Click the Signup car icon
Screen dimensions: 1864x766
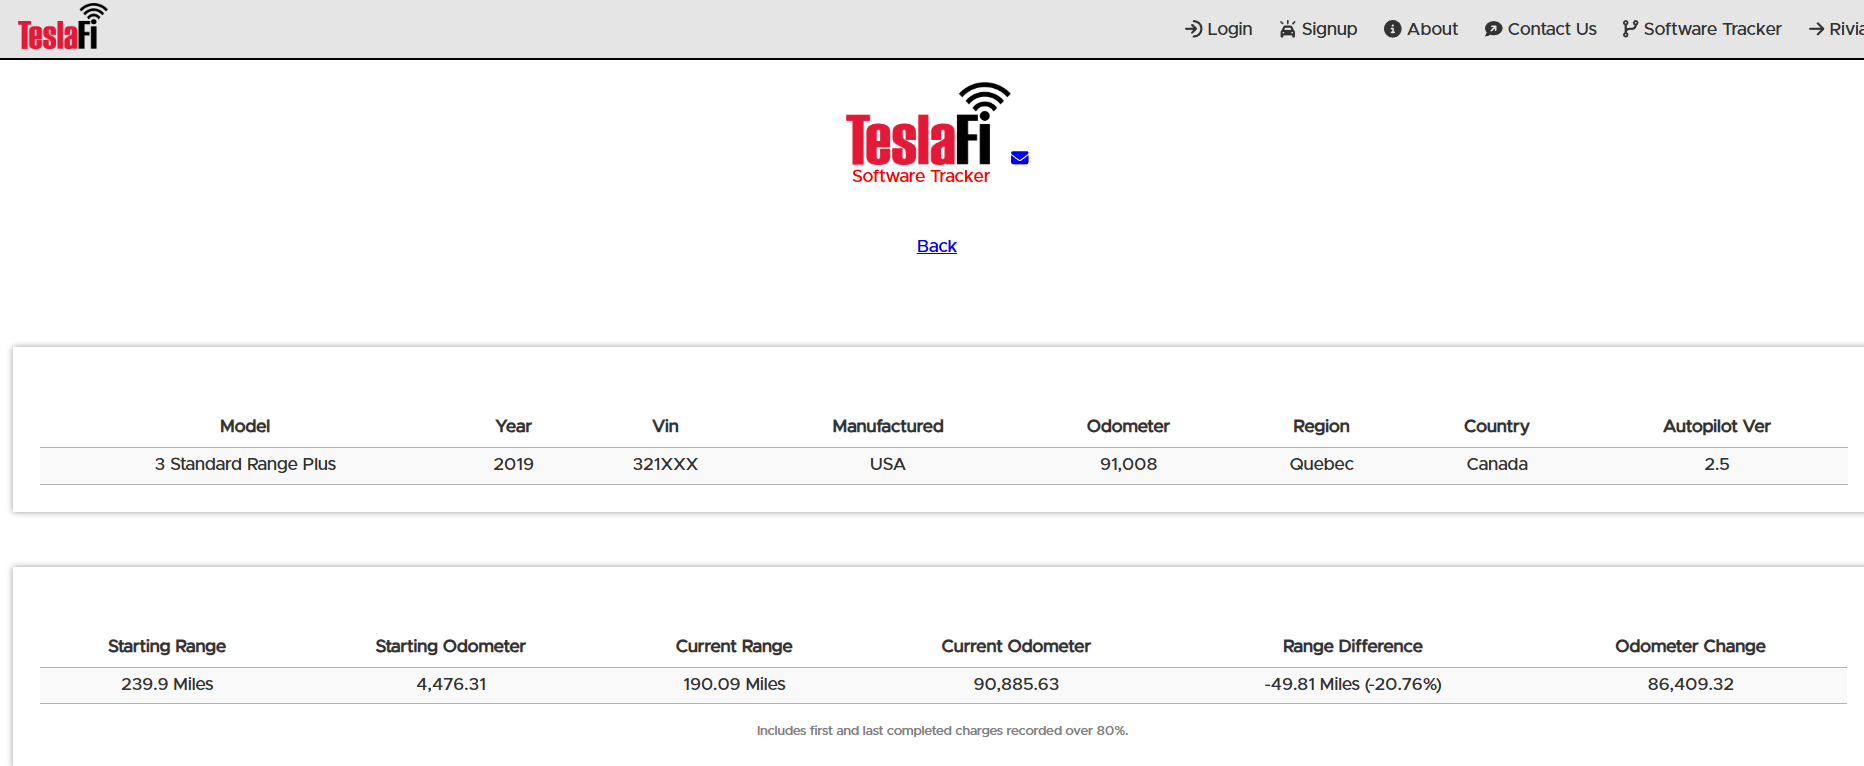click(1287, 29)
